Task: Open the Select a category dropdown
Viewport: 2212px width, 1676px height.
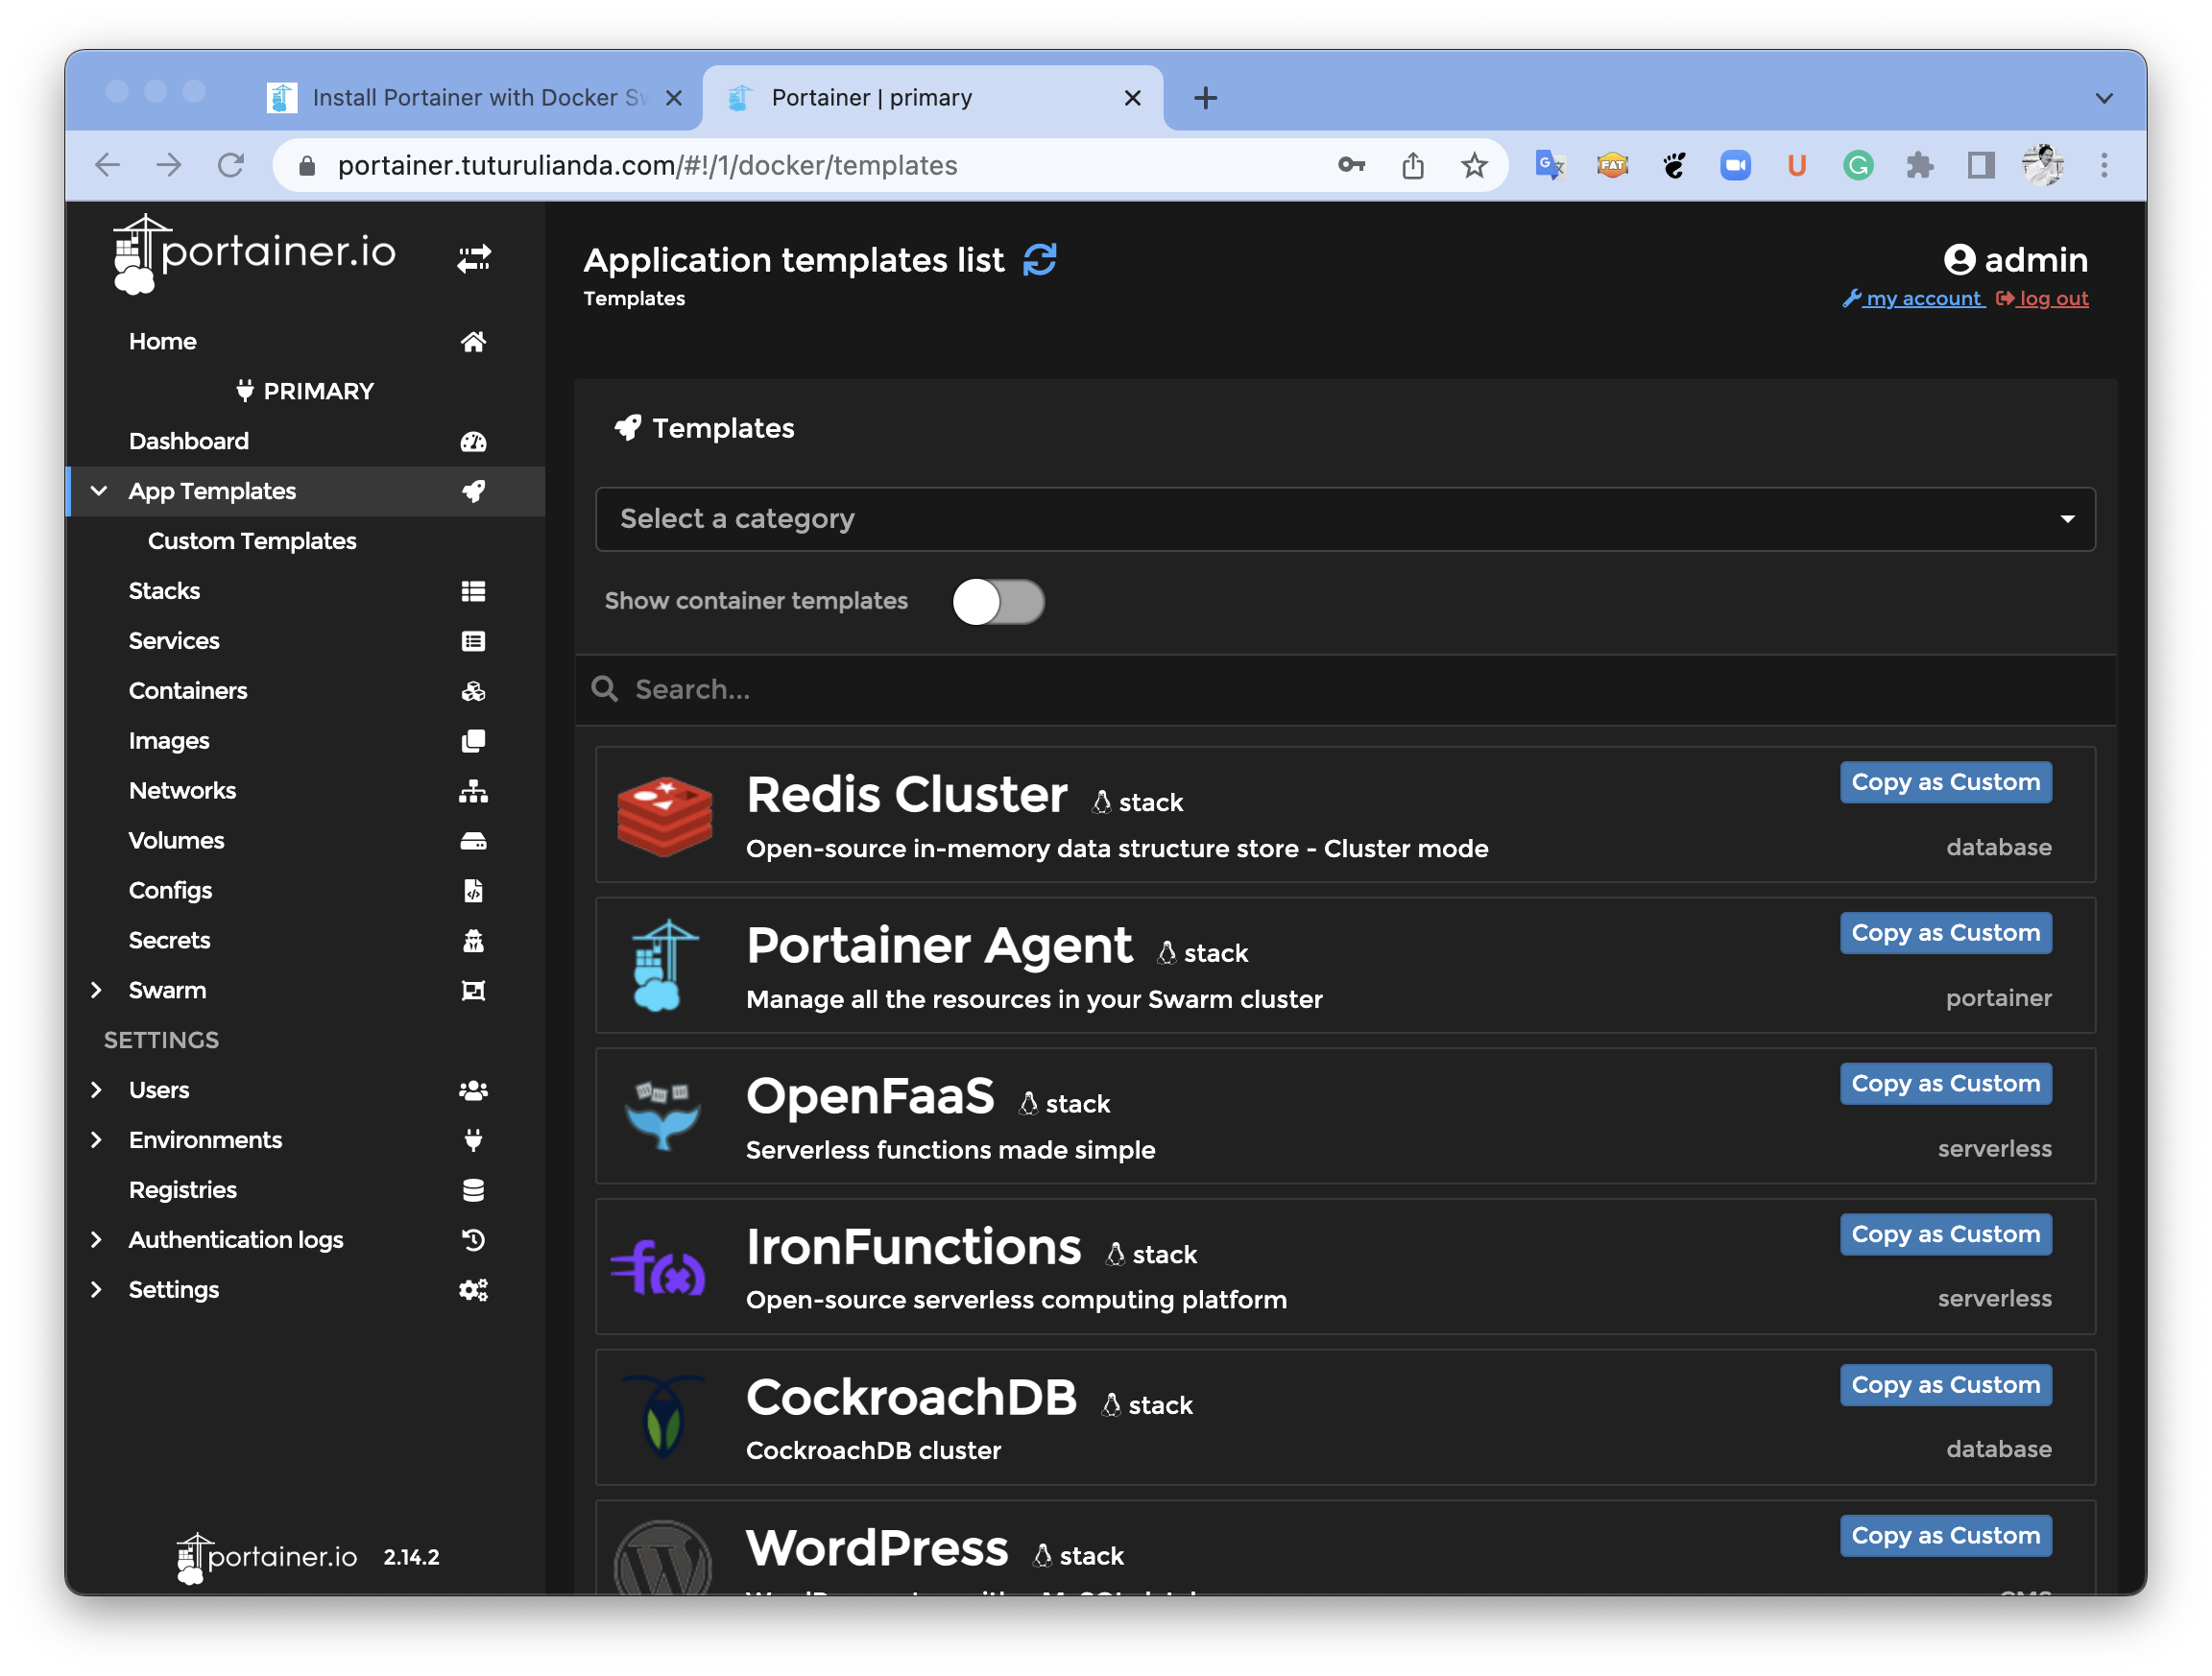Action: (1345, 519)
